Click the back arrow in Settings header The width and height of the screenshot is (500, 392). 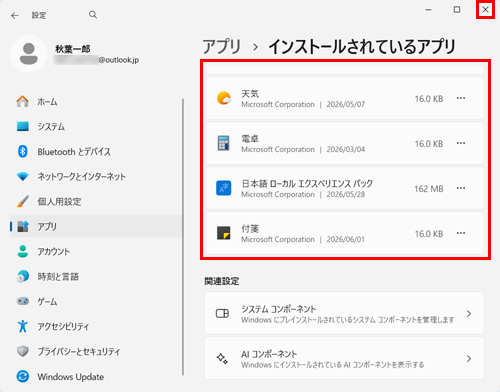15,15
